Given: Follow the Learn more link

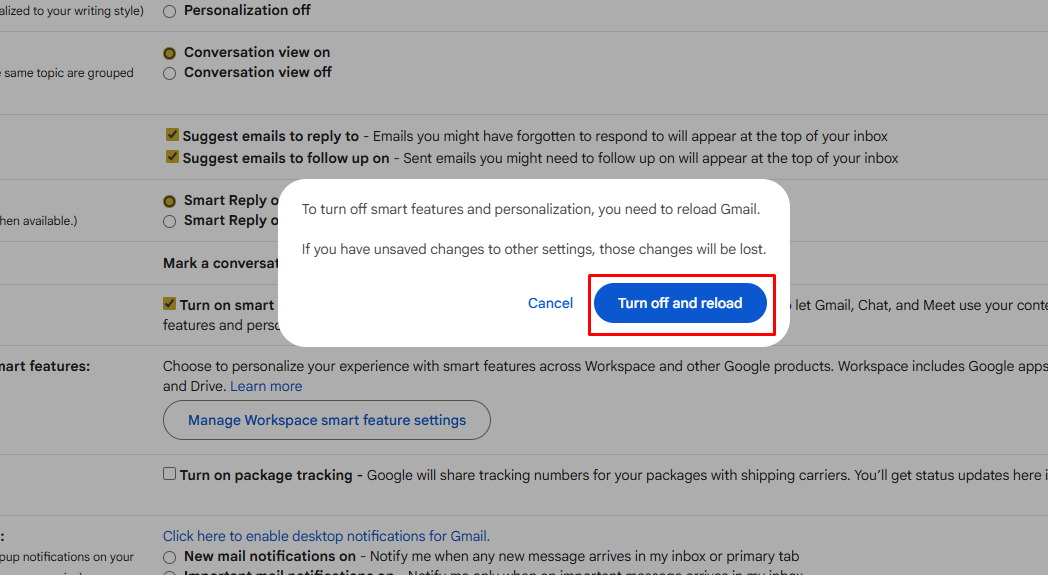Looking at the screenshot, I should 266,386.
